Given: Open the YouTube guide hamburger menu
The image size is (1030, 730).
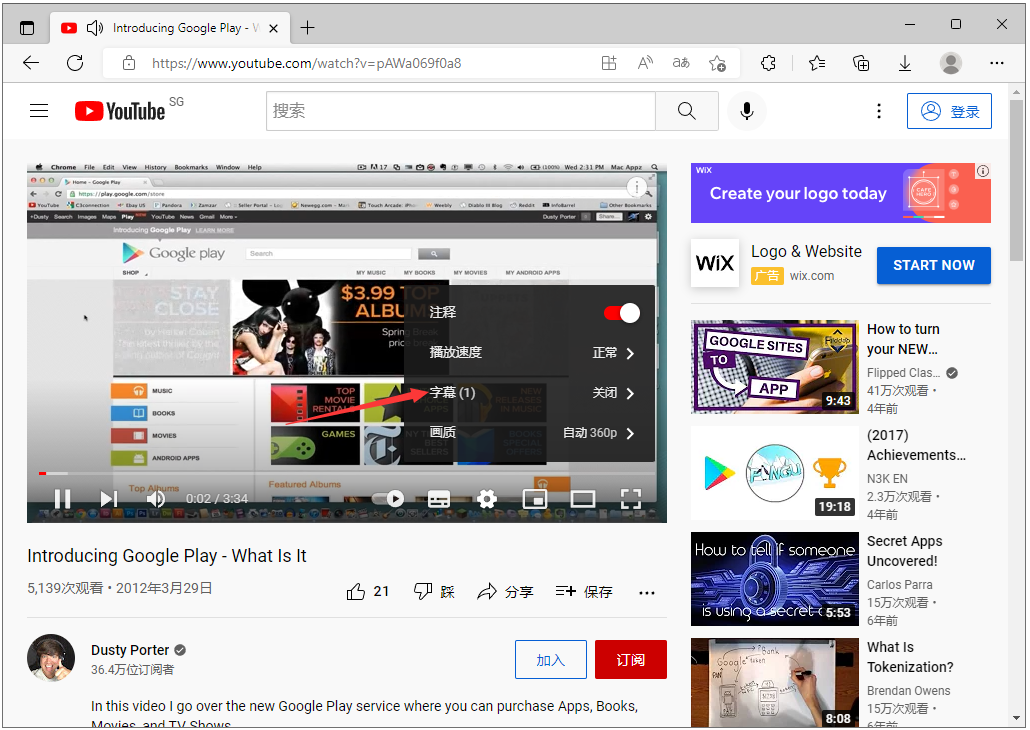Looking at the screenshot, I should click(39, 110).
